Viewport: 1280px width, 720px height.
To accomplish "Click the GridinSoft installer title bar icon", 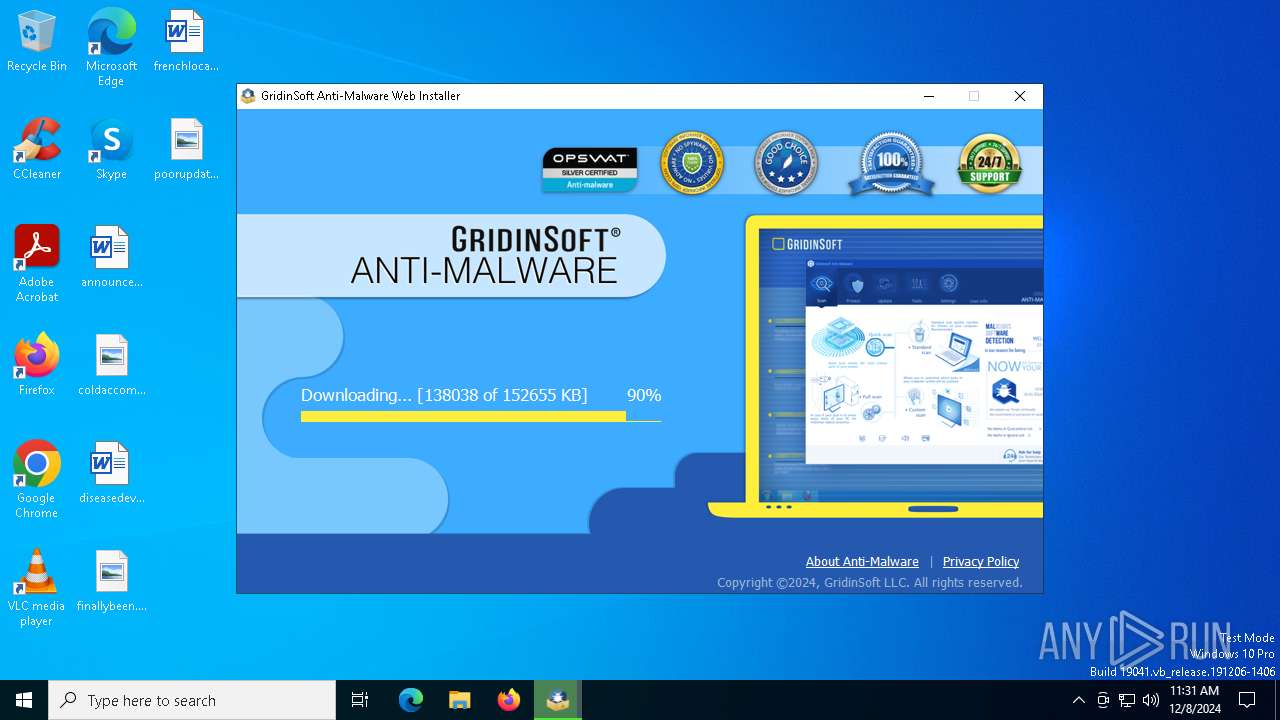I will point(248,96).
